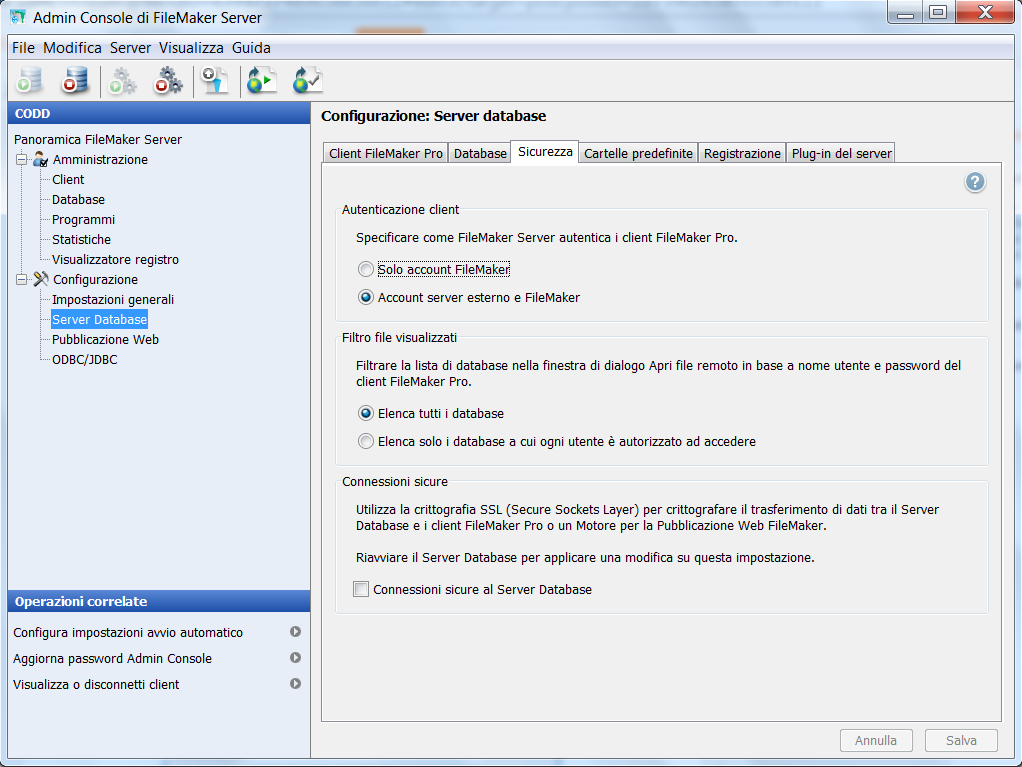
Task: Click the CODD server header
Action: 159,113
